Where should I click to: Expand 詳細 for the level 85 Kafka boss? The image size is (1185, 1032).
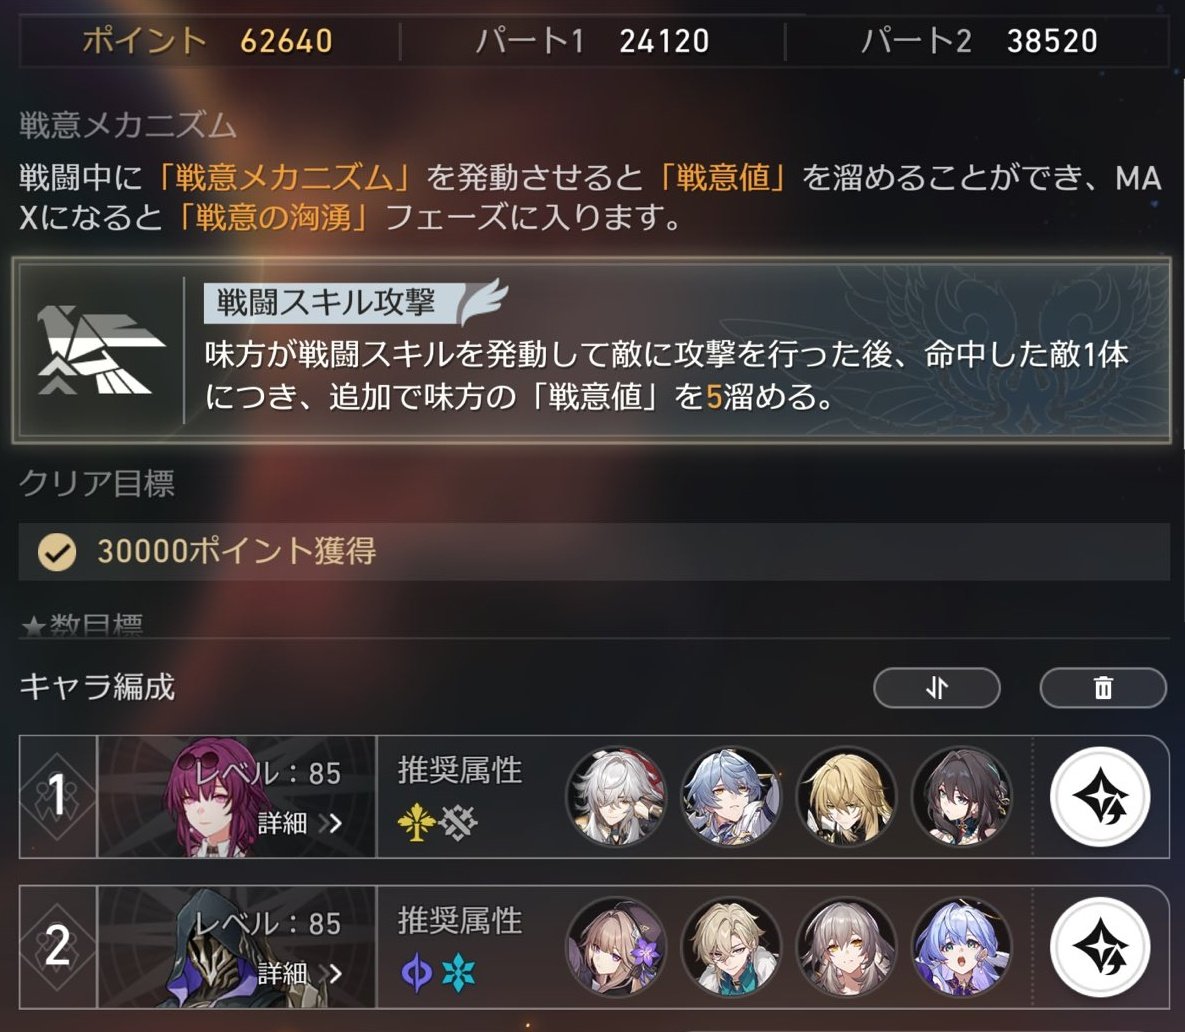300,823
